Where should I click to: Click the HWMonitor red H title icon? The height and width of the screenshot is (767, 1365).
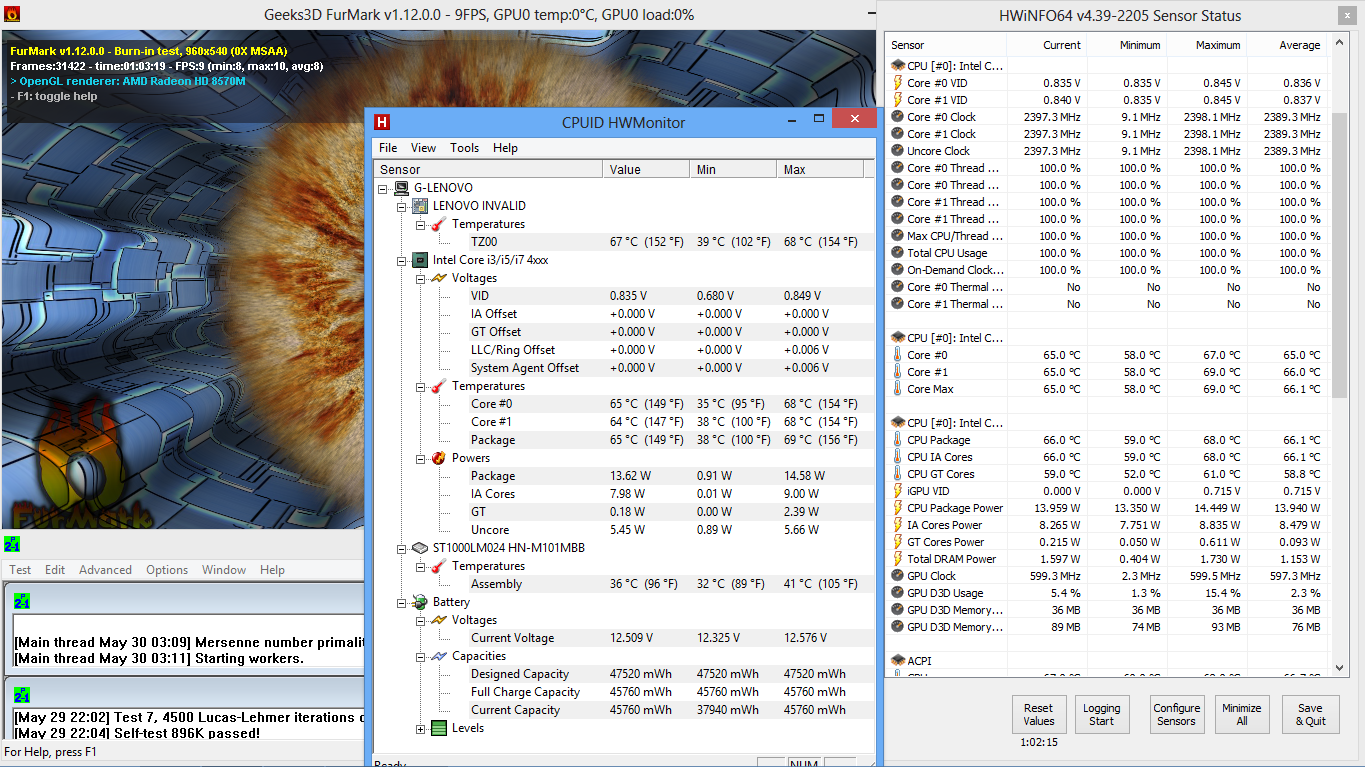(x=381, y=122)
